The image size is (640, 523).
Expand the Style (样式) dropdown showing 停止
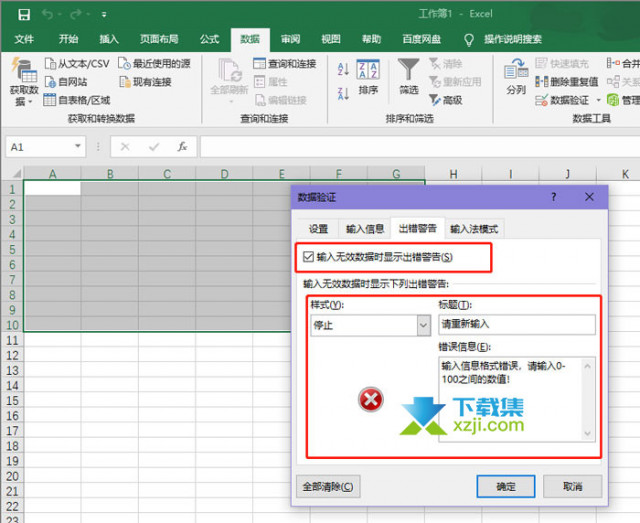[423, 325]
